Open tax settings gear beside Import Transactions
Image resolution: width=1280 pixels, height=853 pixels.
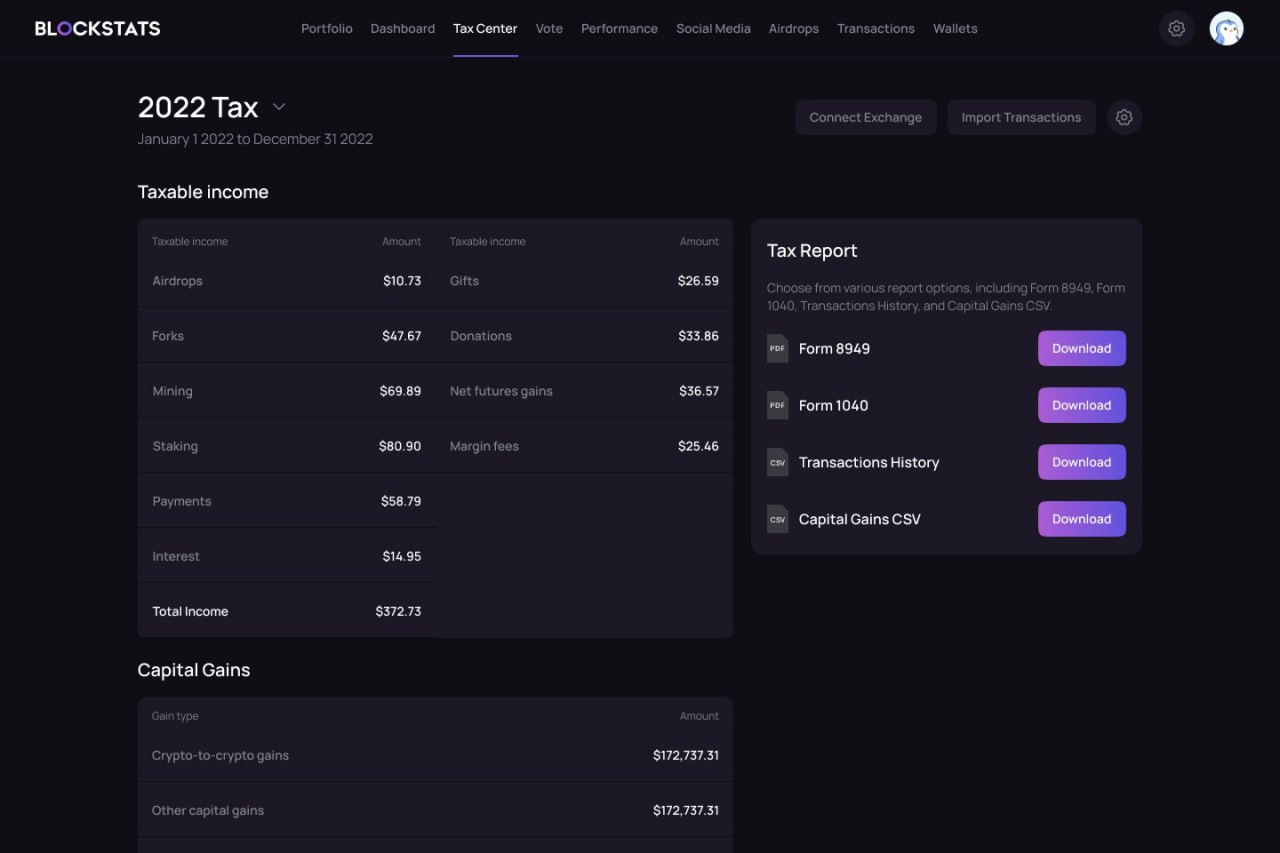(1124, 117)
